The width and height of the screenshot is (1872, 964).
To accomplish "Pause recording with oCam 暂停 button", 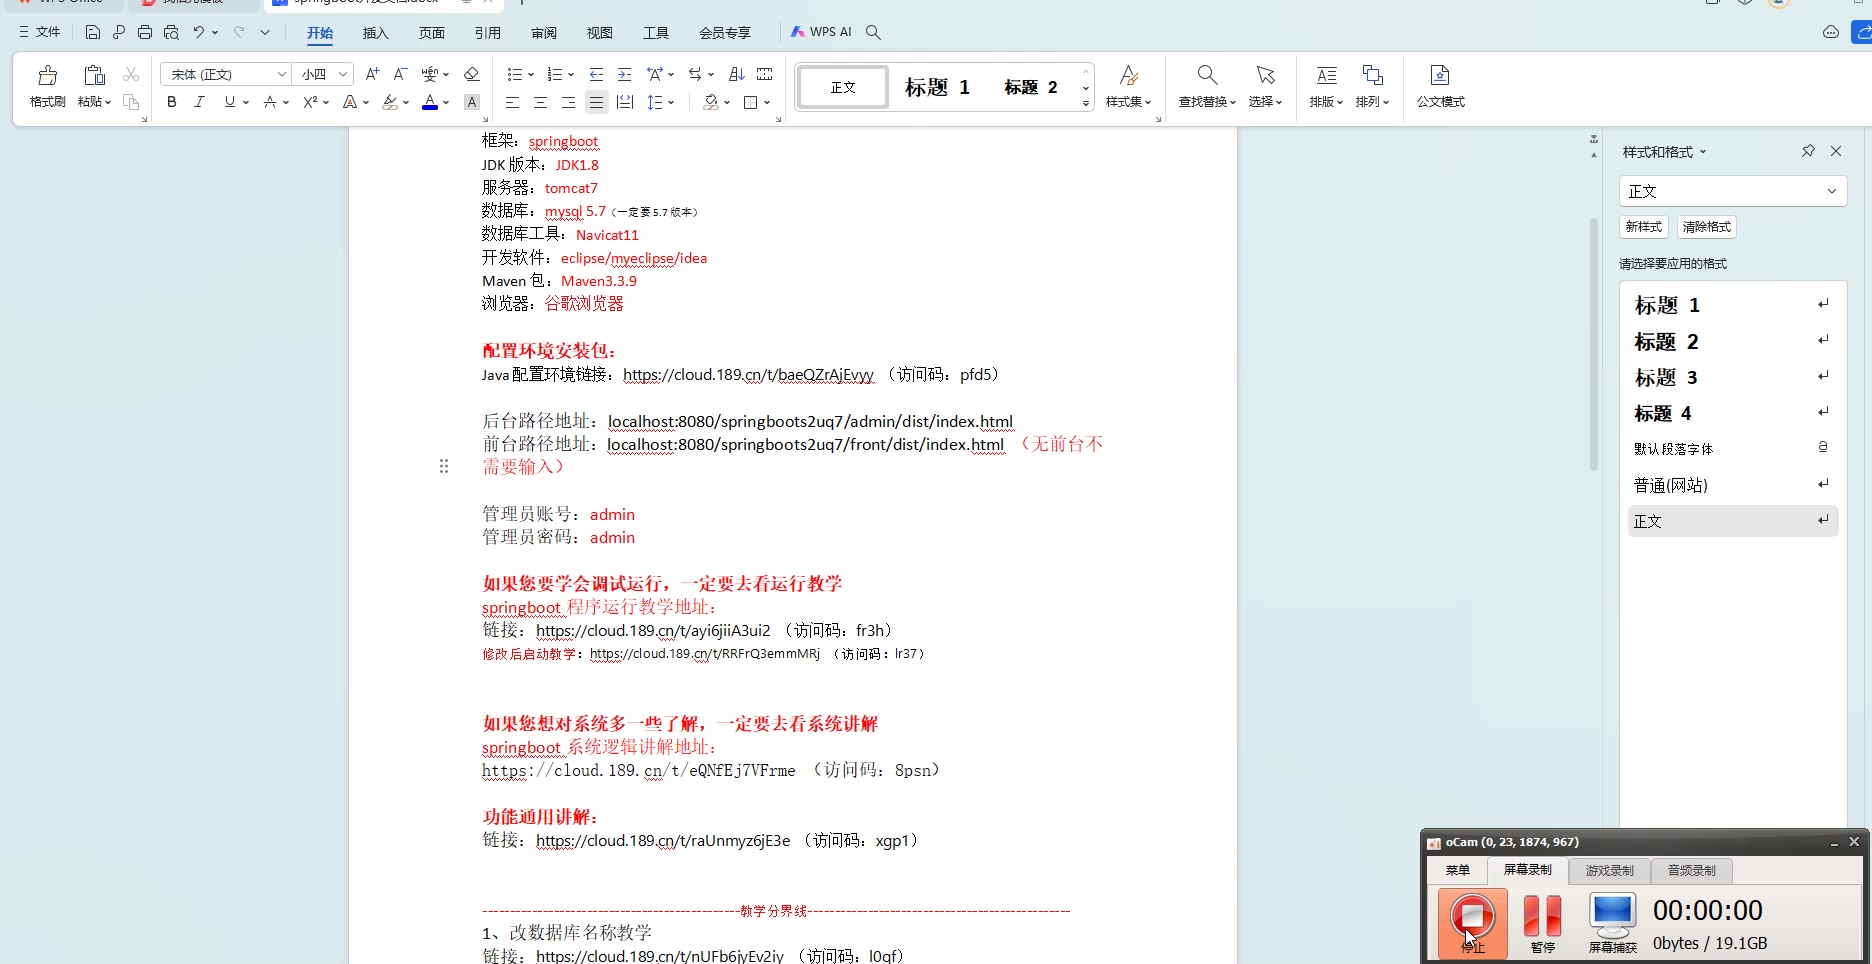I will [x=1542, y=923].
